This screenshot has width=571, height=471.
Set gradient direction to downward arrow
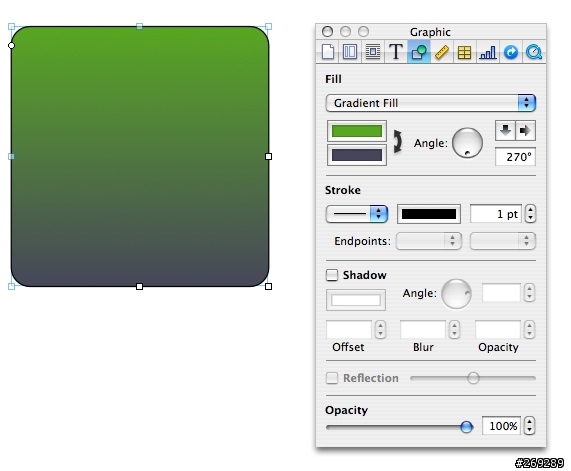pos(505,130)
